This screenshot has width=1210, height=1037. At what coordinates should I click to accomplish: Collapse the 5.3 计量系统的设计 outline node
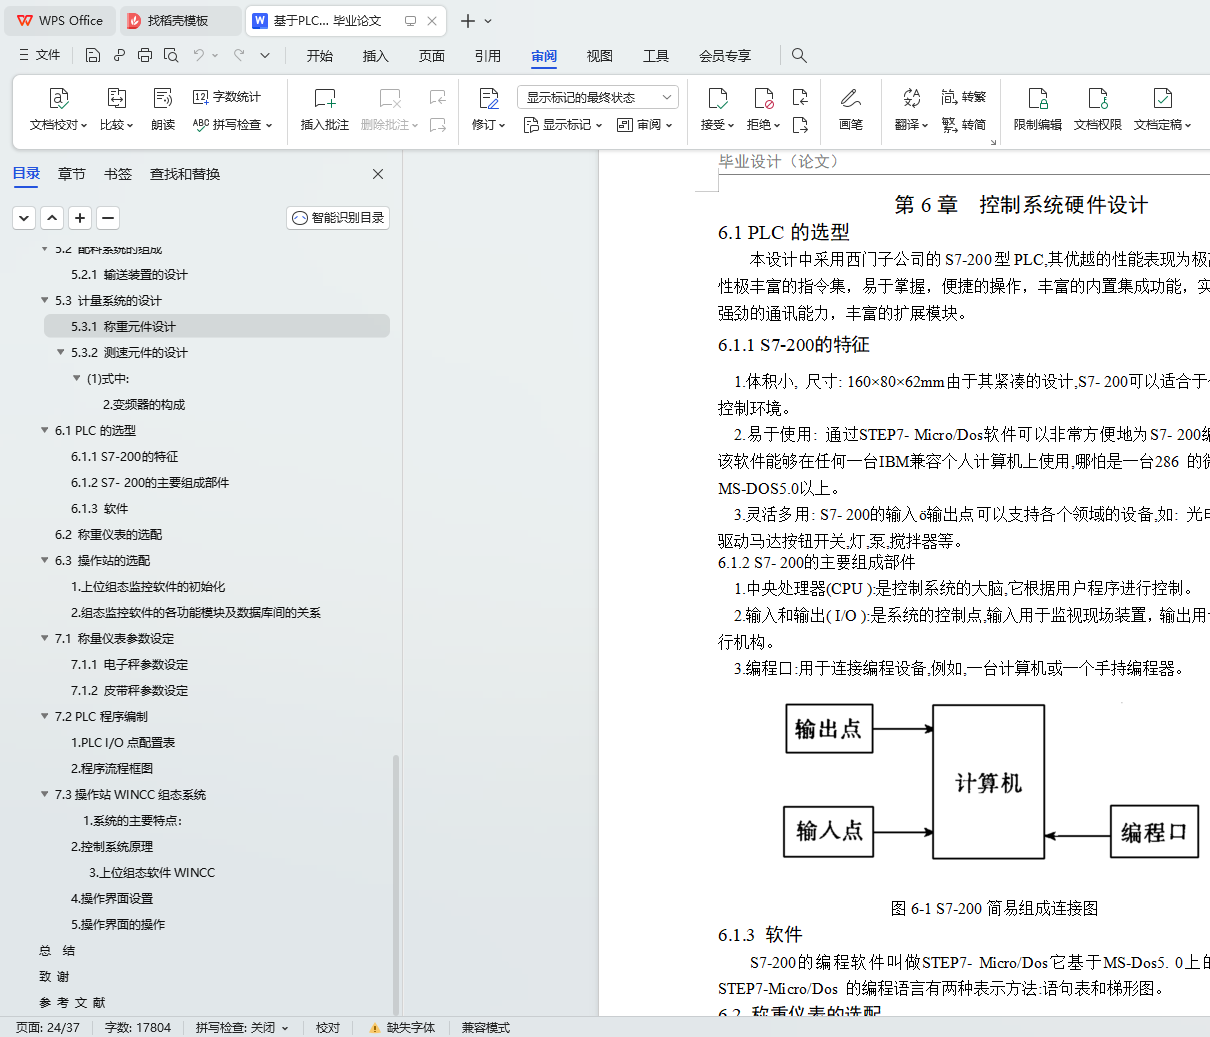tap(44, 300)
